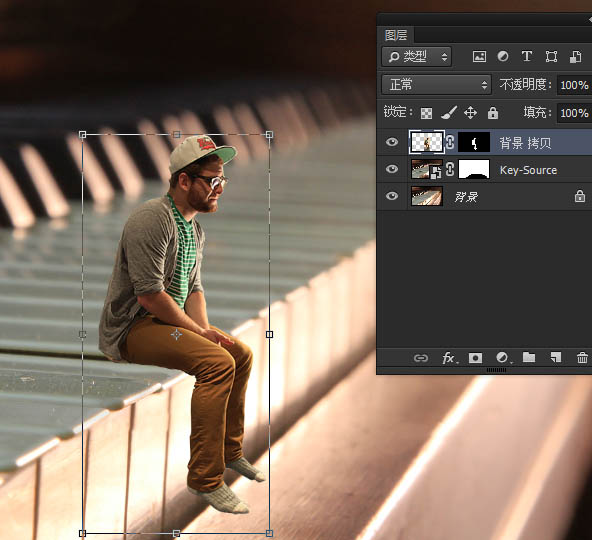Click transform handle at bottom center
The height and width of the screenshot is (540, 592).
tap(176, 533)
